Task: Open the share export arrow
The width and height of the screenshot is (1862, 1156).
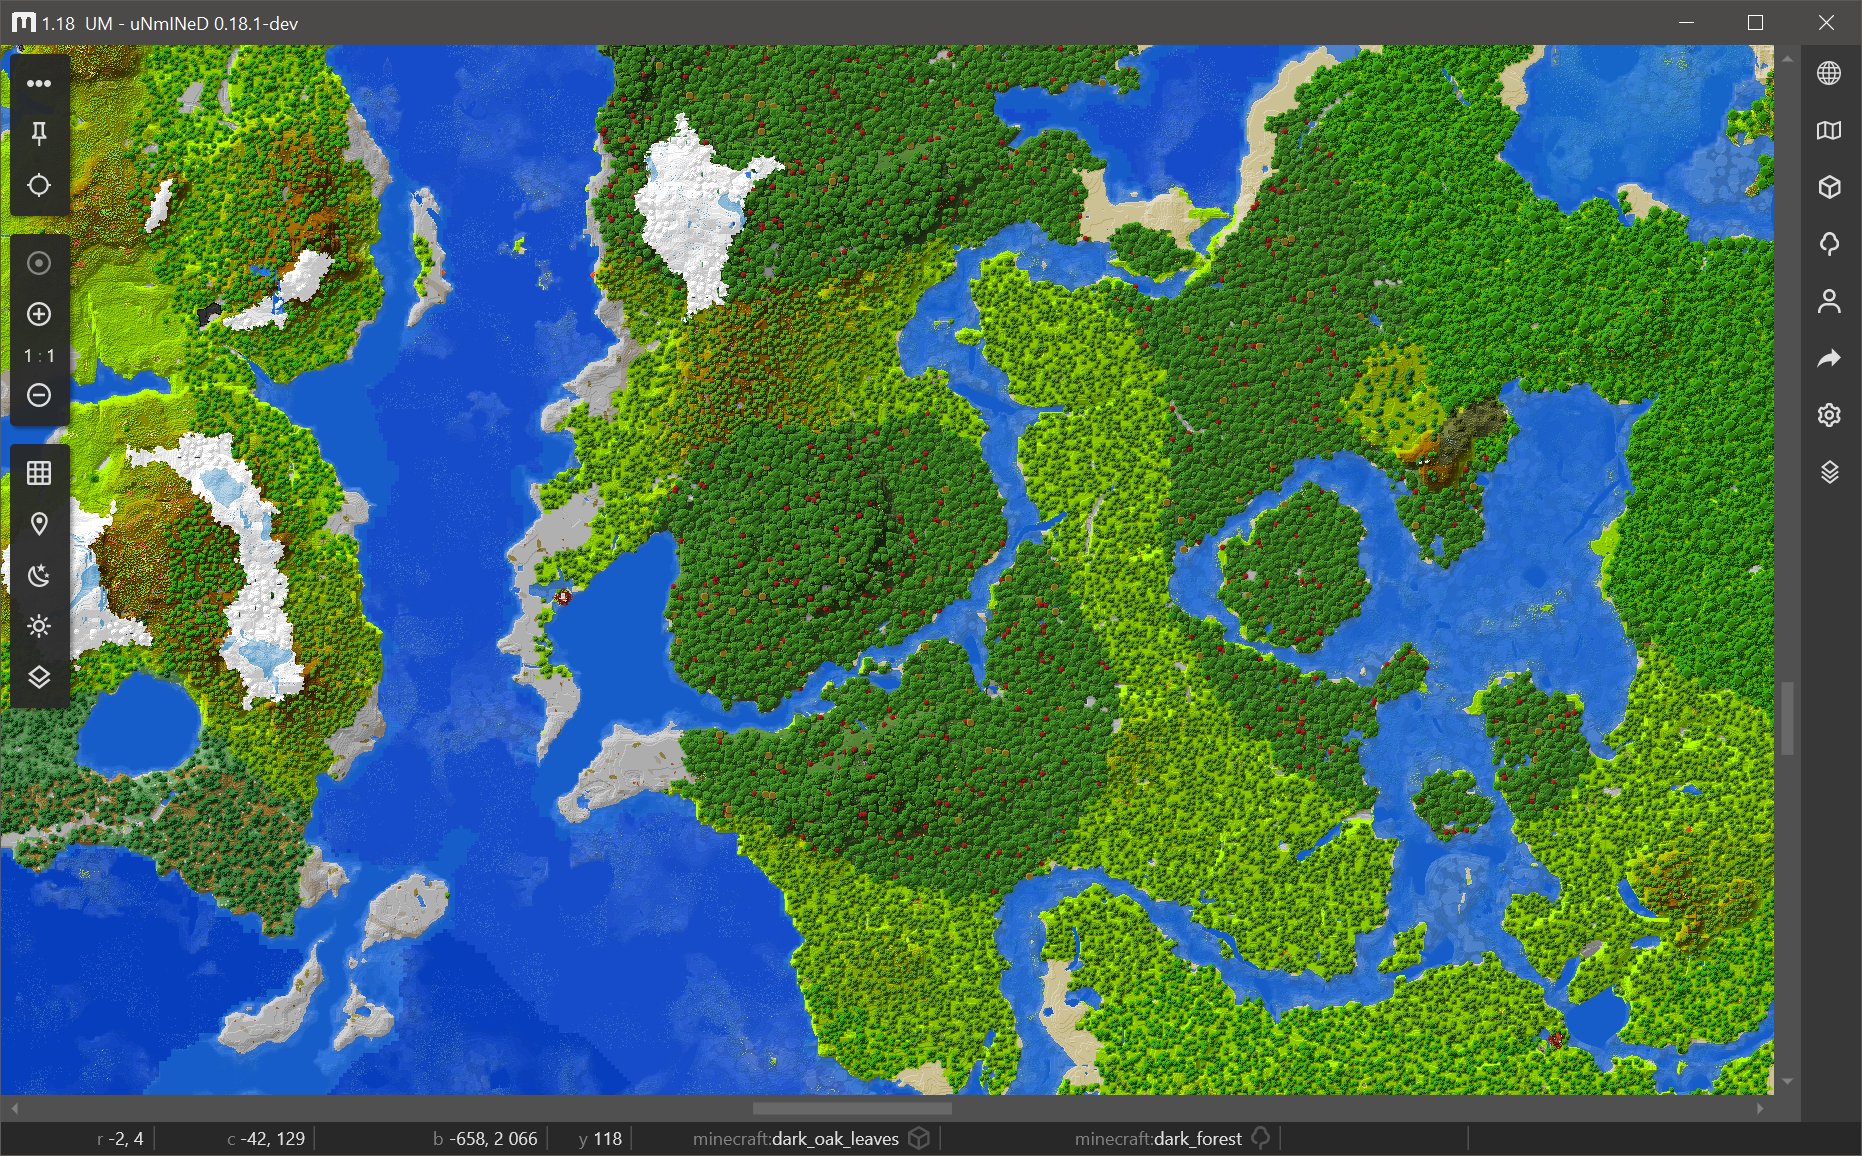Action: 1830,358
